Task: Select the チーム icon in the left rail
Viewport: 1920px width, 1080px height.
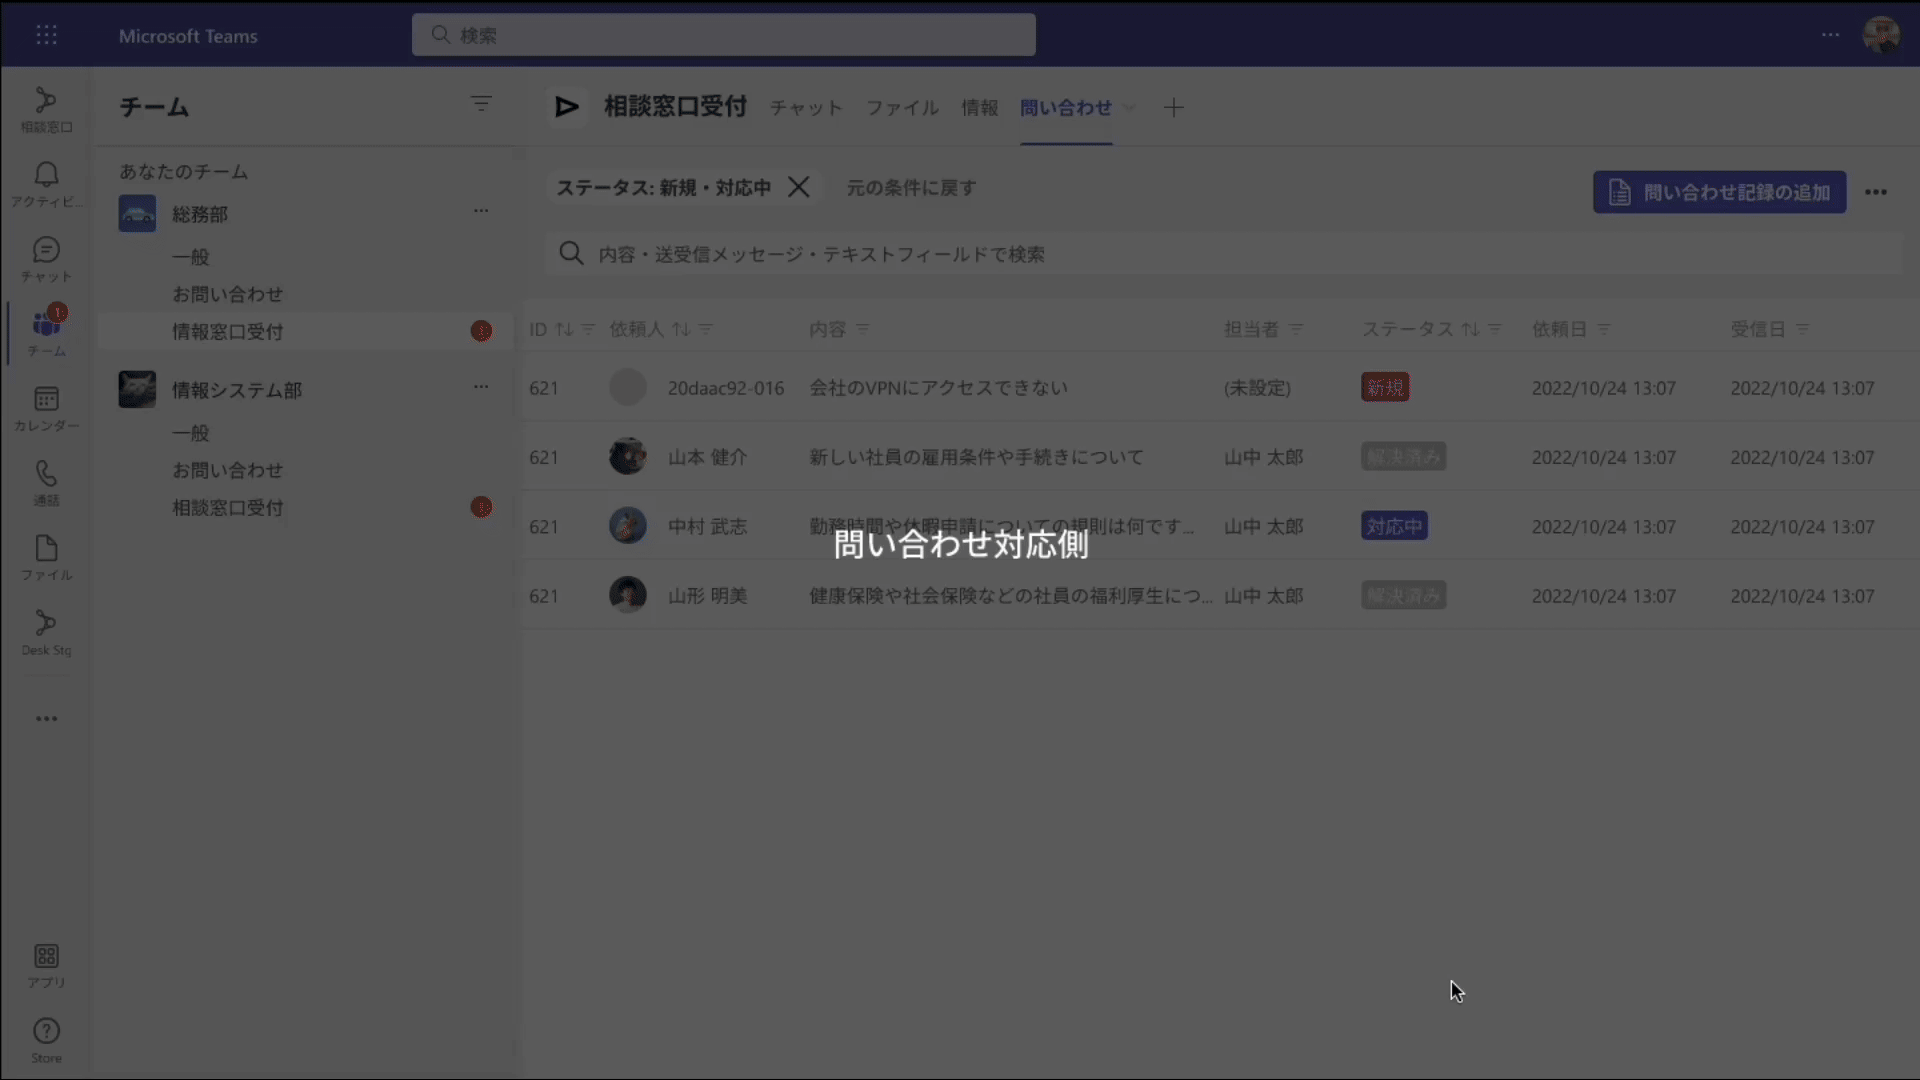Action: tap(46, 333)
